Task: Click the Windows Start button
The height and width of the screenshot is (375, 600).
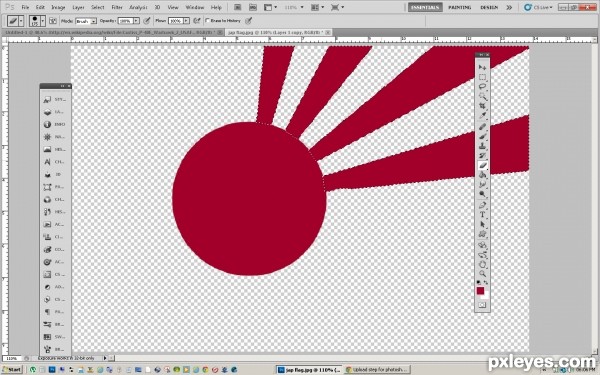Action: pyautogui.click(x=11, y=370)
